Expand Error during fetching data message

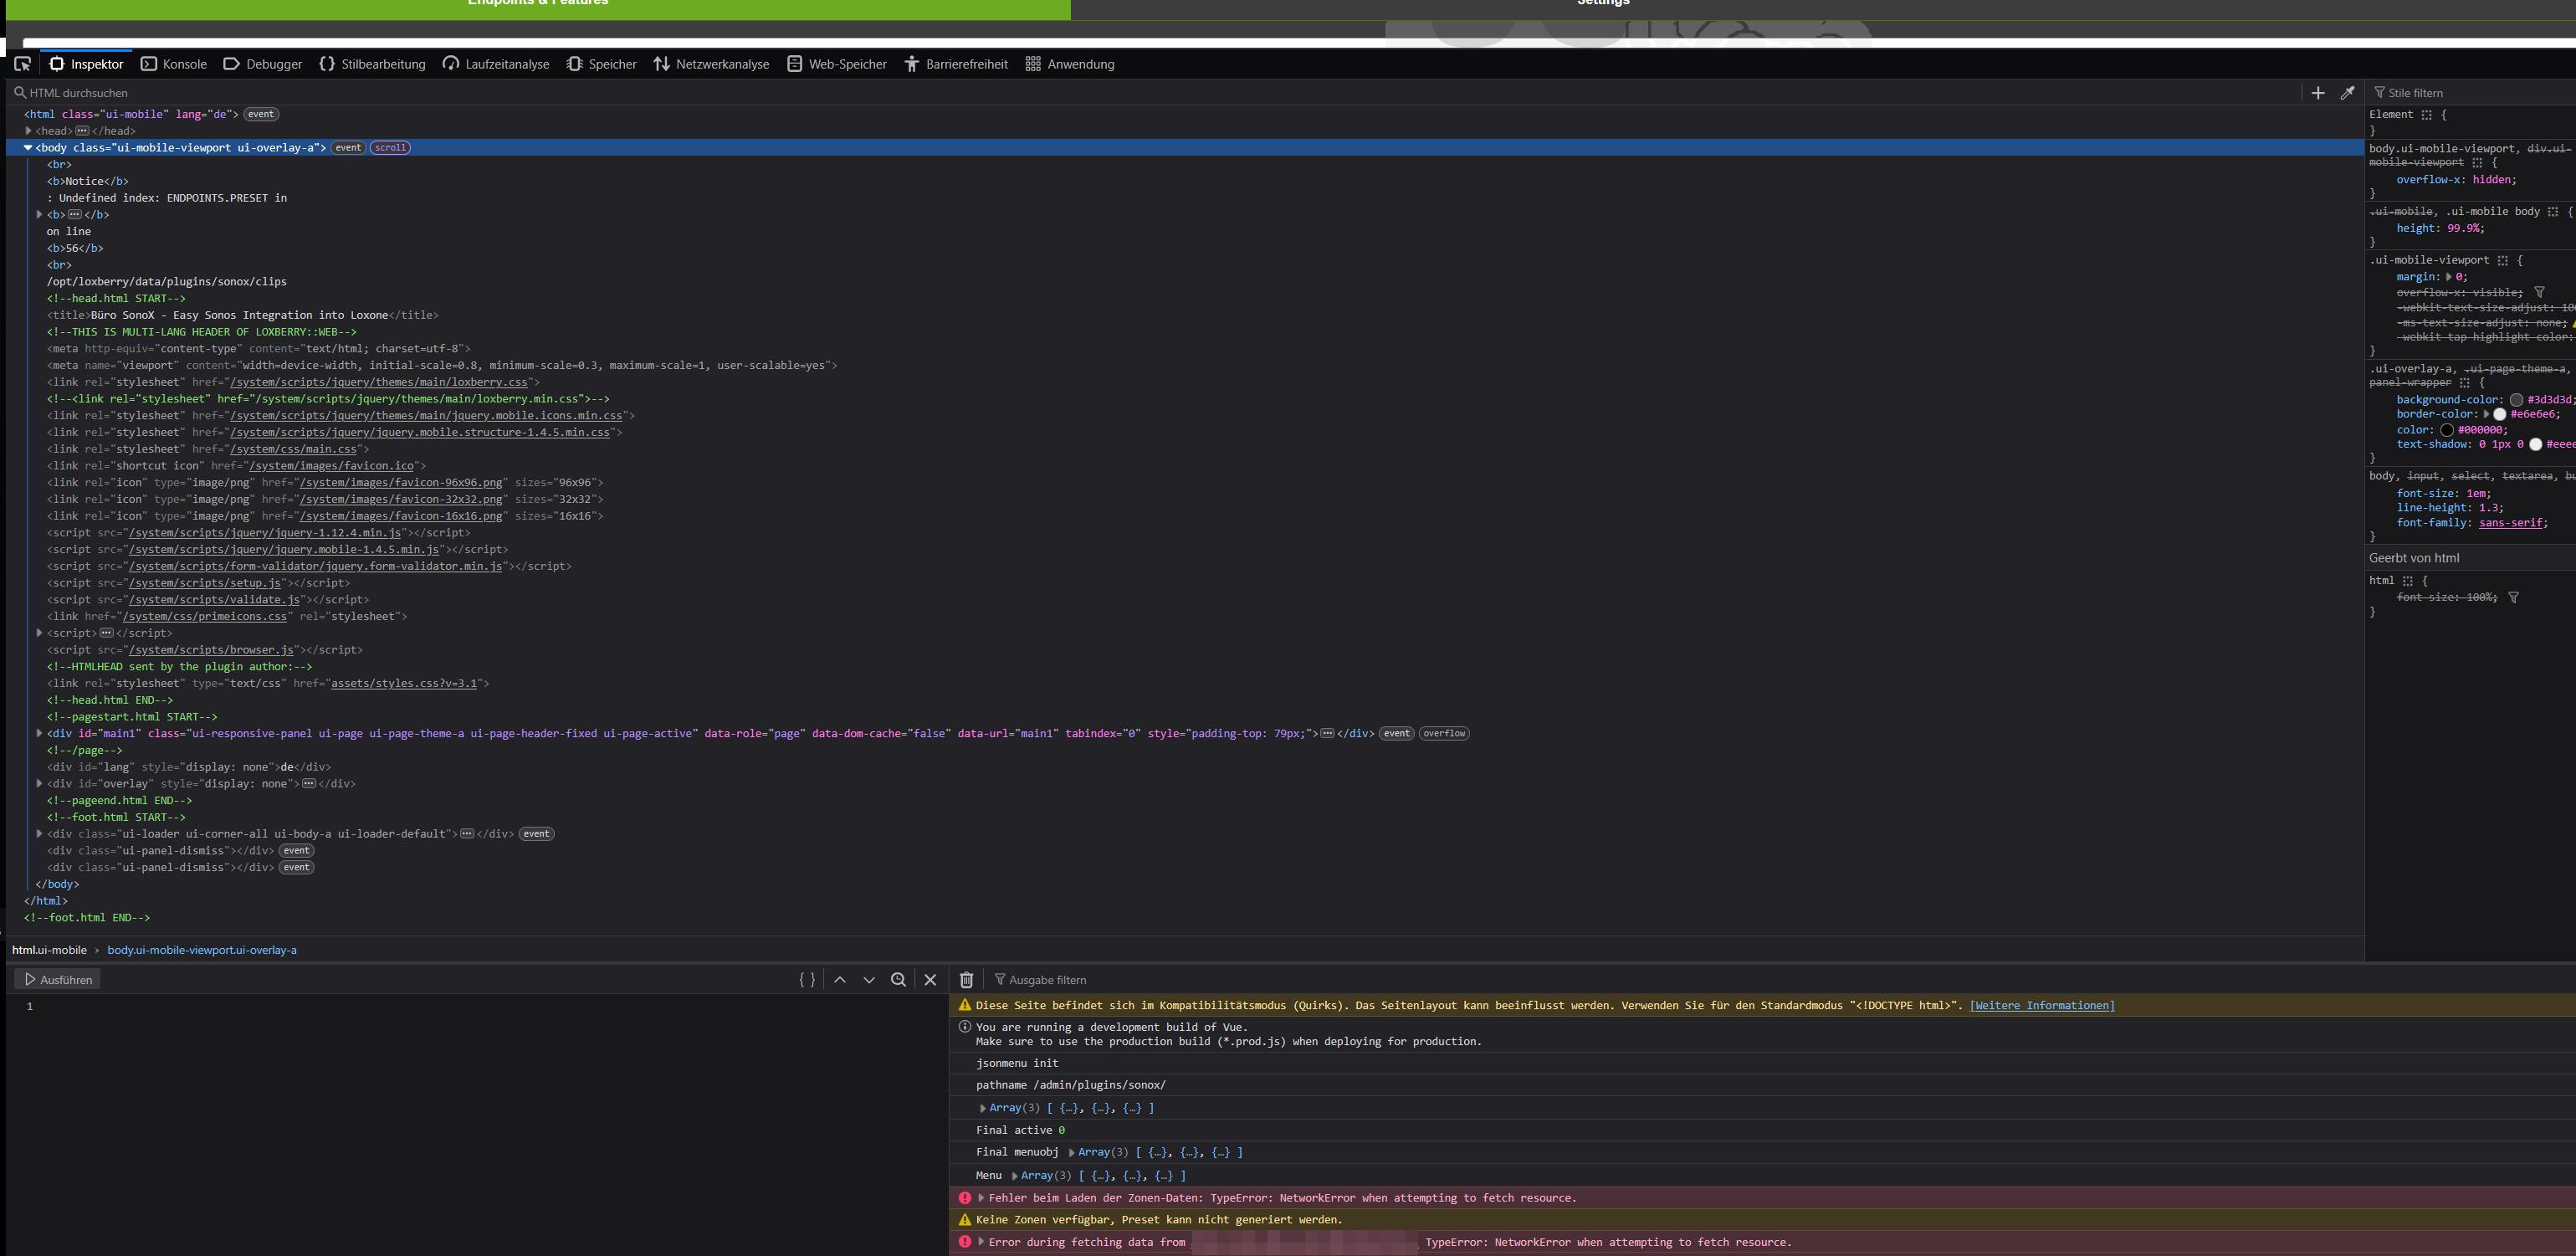pyautogui.click(x=981, y=1242)
